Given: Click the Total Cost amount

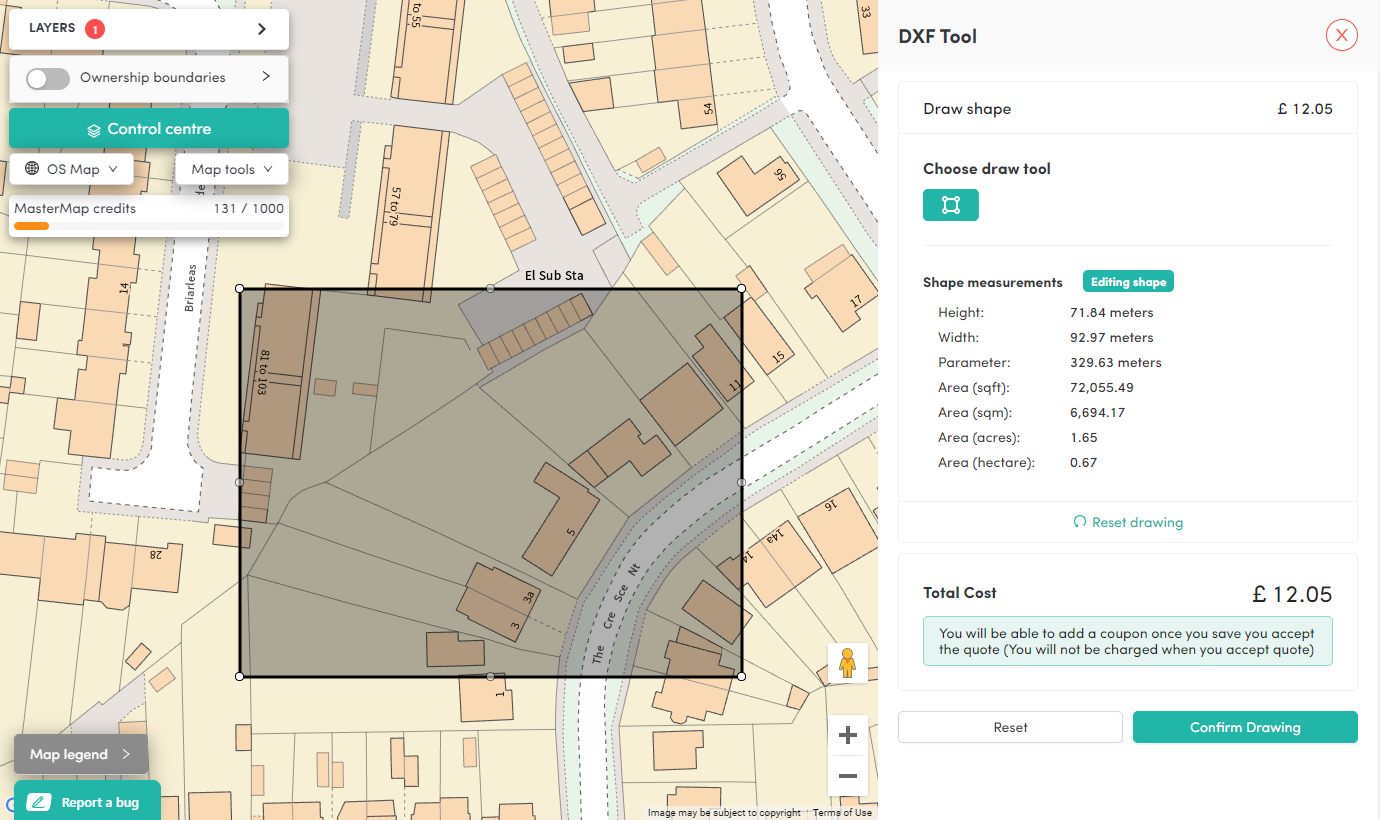Looking at the screenshot, I should click(x=1292, y=594).
